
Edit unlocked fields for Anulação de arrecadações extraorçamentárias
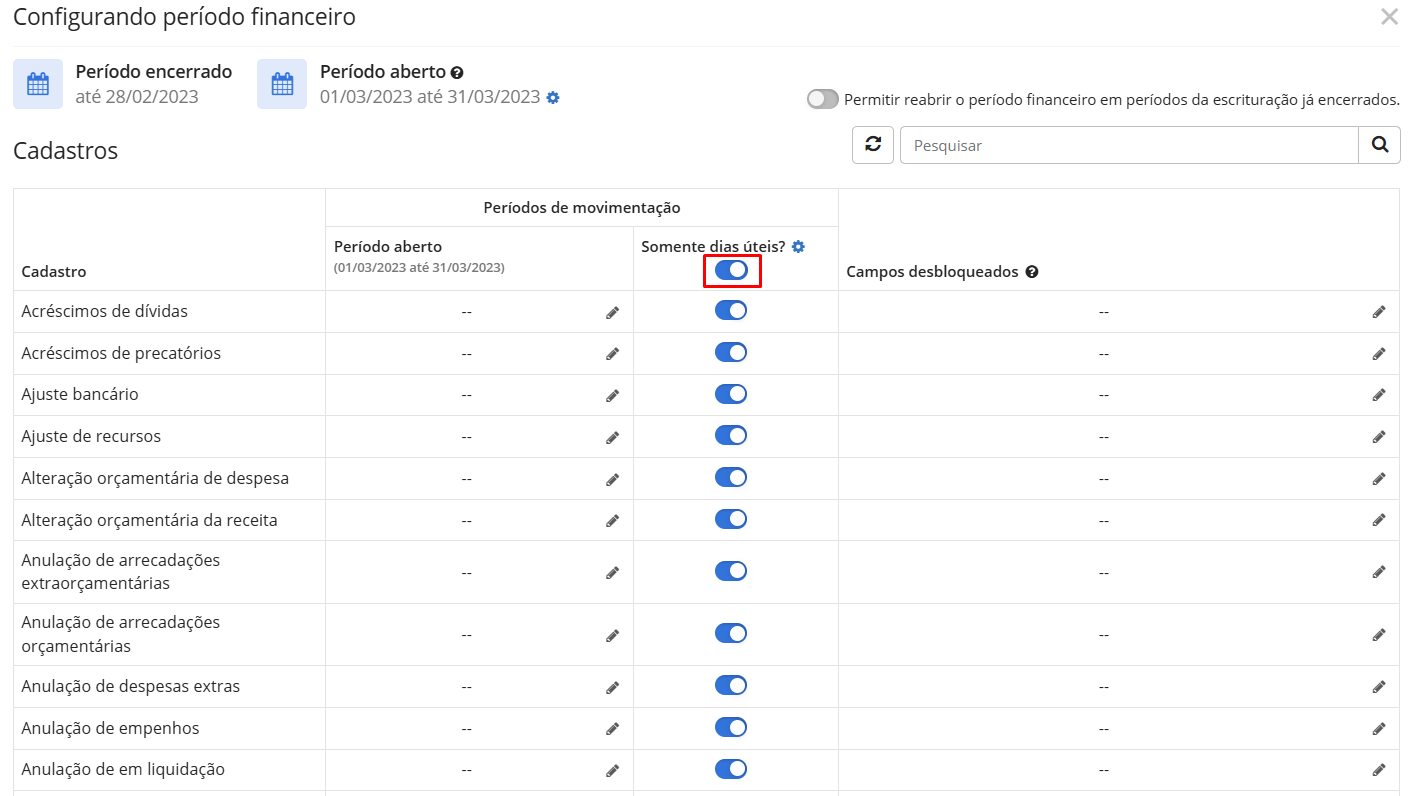[1379, 573]
